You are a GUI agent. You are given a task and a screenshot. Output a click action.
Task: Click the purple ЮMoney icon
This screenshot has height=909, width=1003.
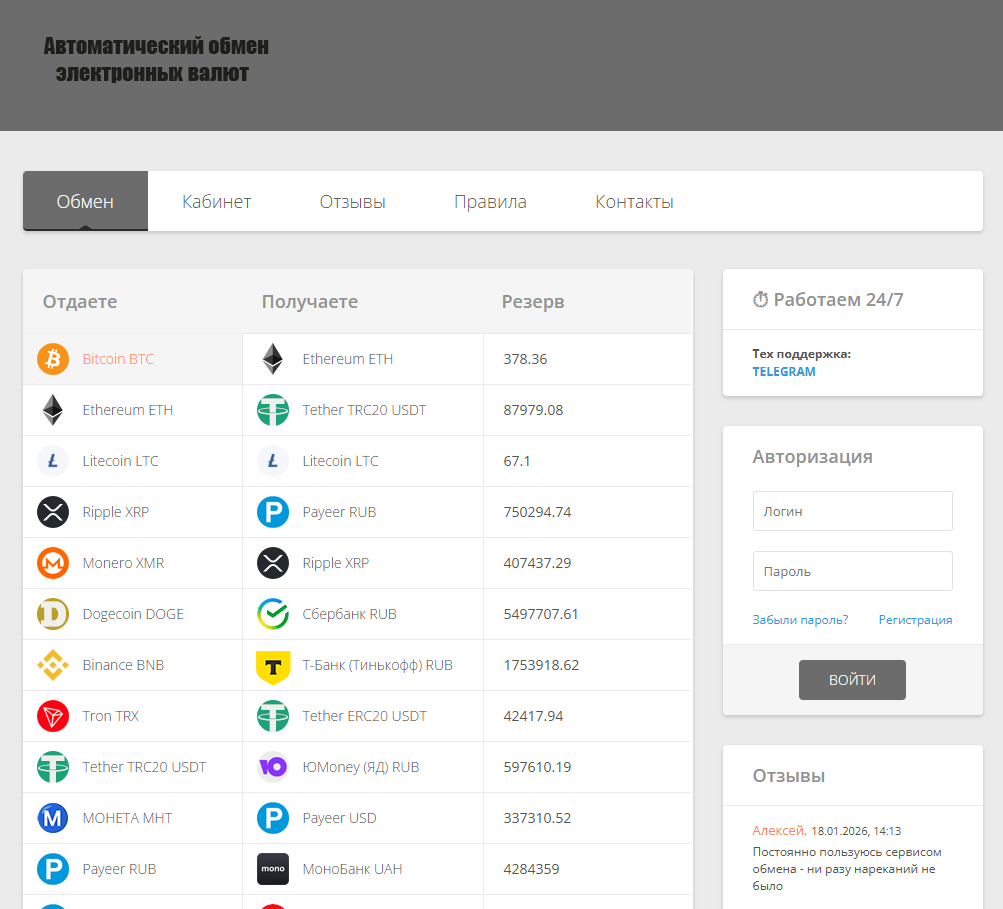(273, 767)
